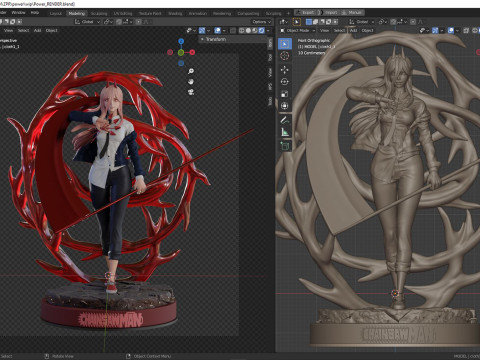Open shading options dropdown arrow in left viewport

[x=268, y=30]
